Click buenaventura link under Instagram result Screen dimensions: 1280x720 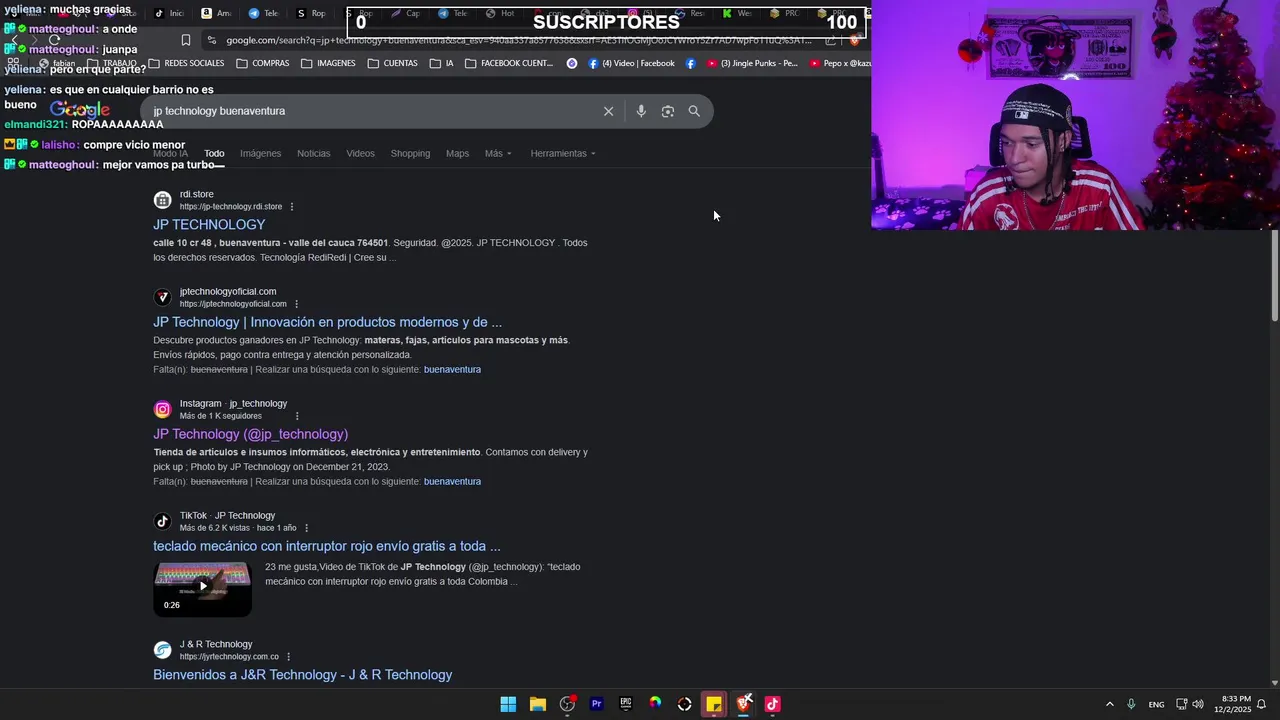(452, 481)
